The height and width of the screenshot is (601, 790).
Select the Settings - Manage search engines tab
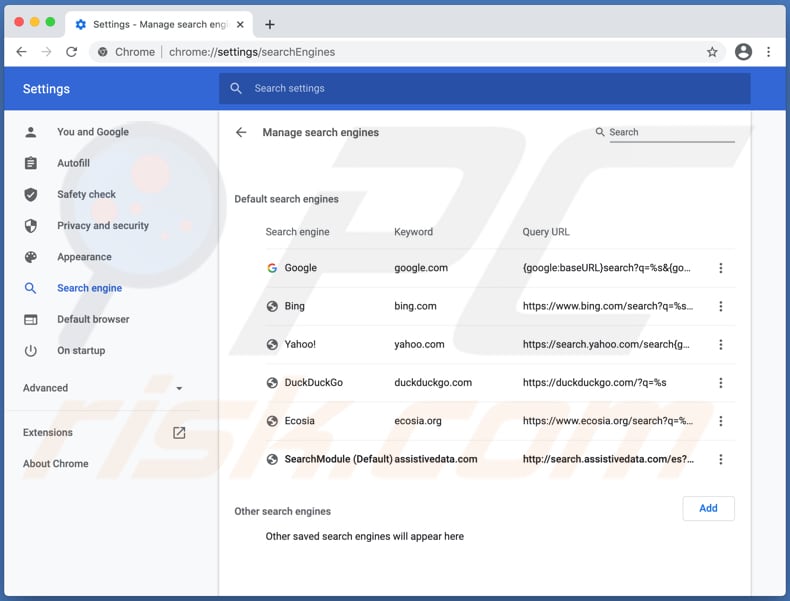[159, 24]
